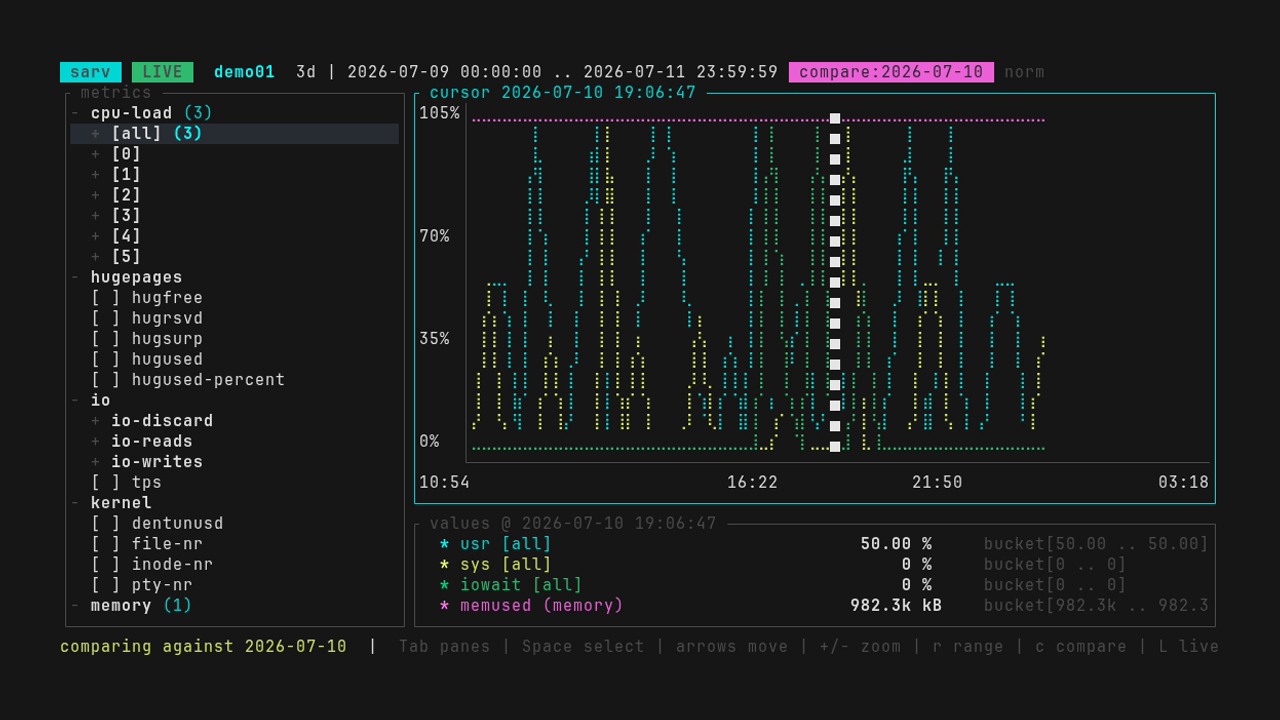Enable the tps metric checkbox

(106, 483)
